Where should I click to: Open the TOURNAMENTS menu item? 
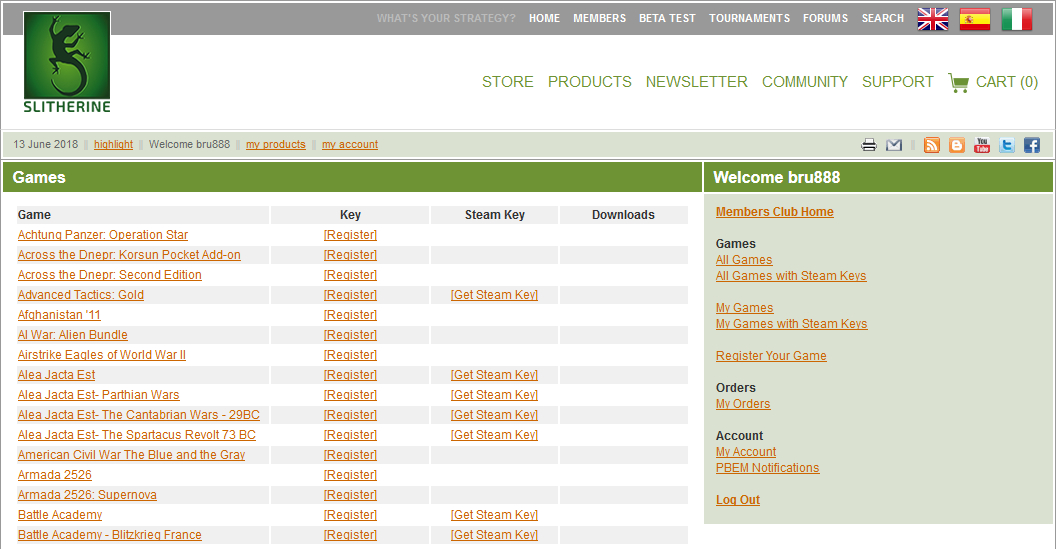pyautogui.click(x=749, y=19)
